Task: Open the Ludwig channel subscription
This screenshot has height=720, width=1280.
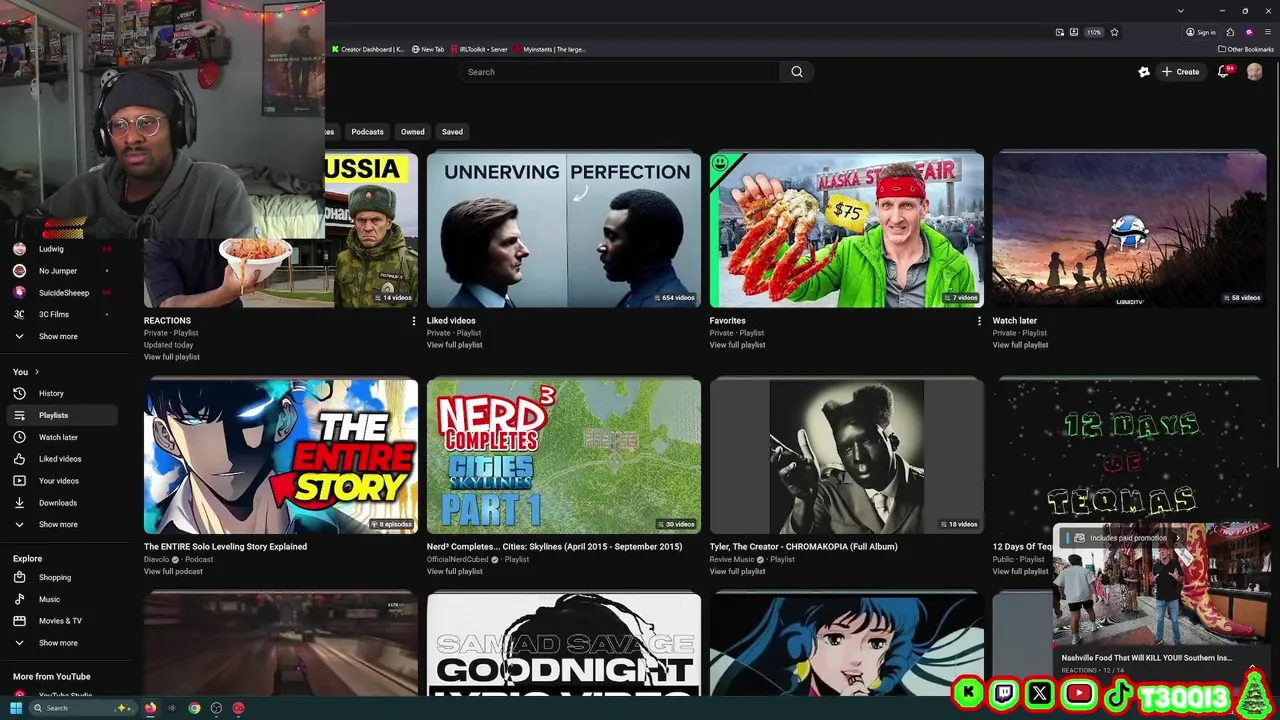Action: tap(64, 249)
